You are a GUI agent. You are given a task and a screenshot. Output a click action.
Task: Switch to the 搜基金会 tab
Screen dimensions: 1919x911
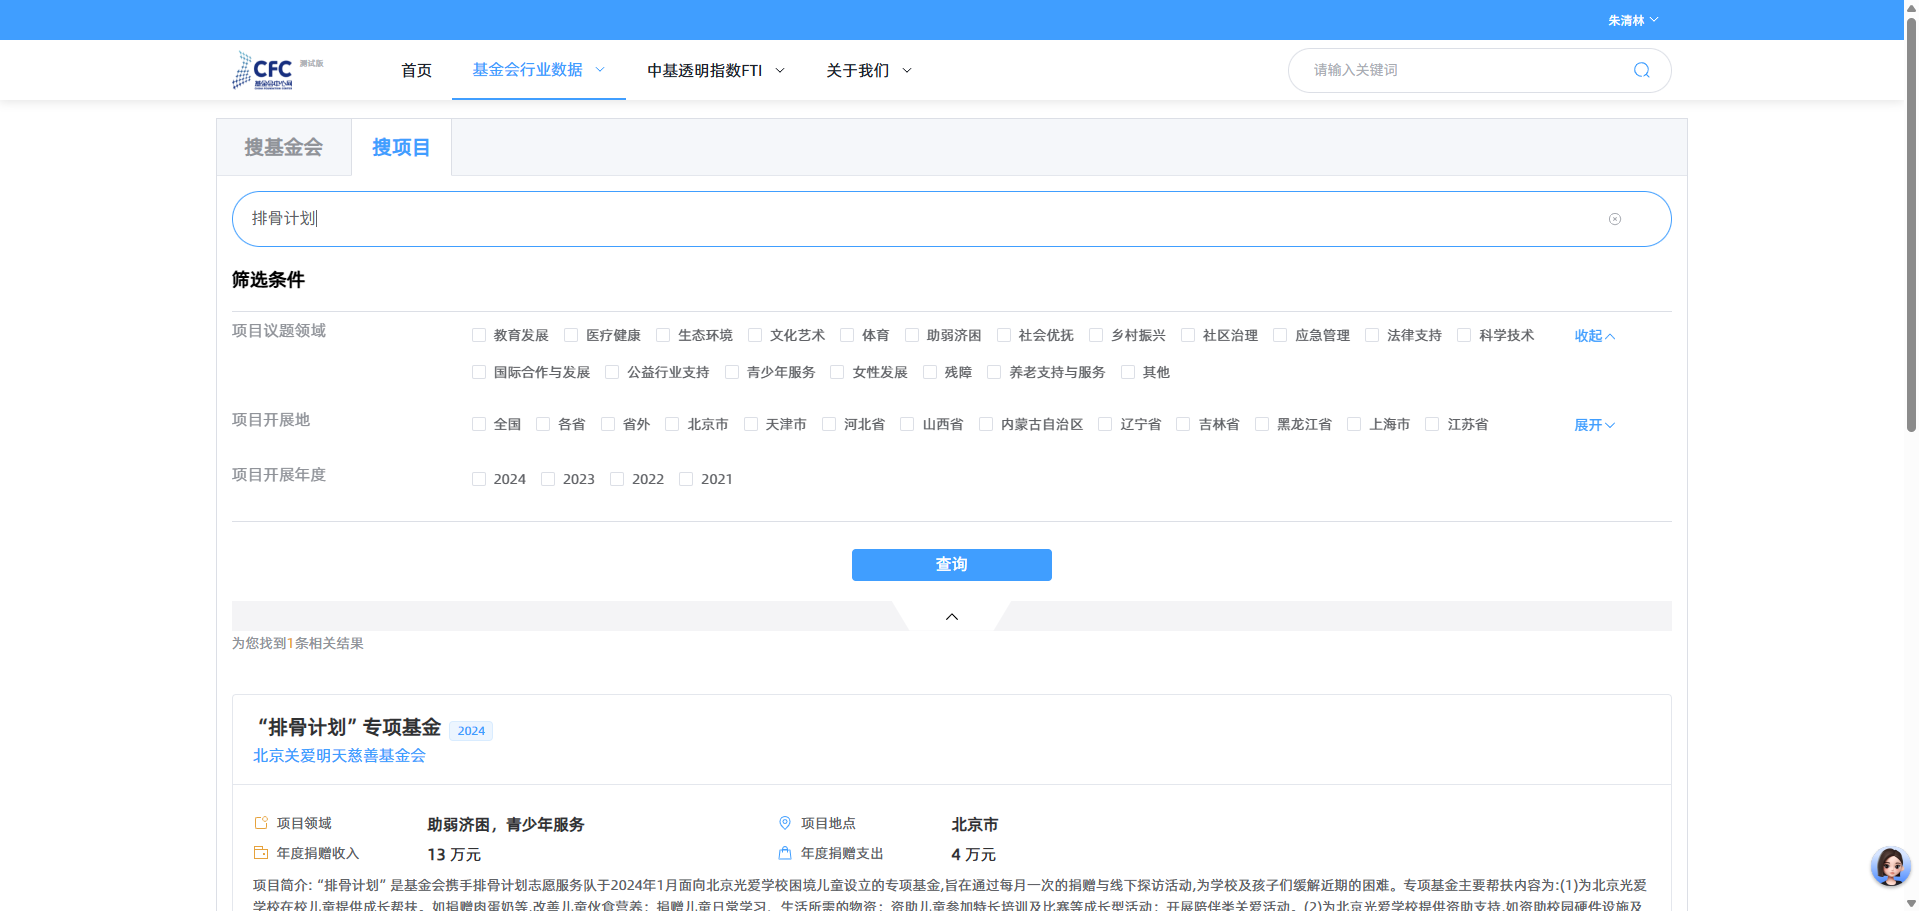coord(284,148)
